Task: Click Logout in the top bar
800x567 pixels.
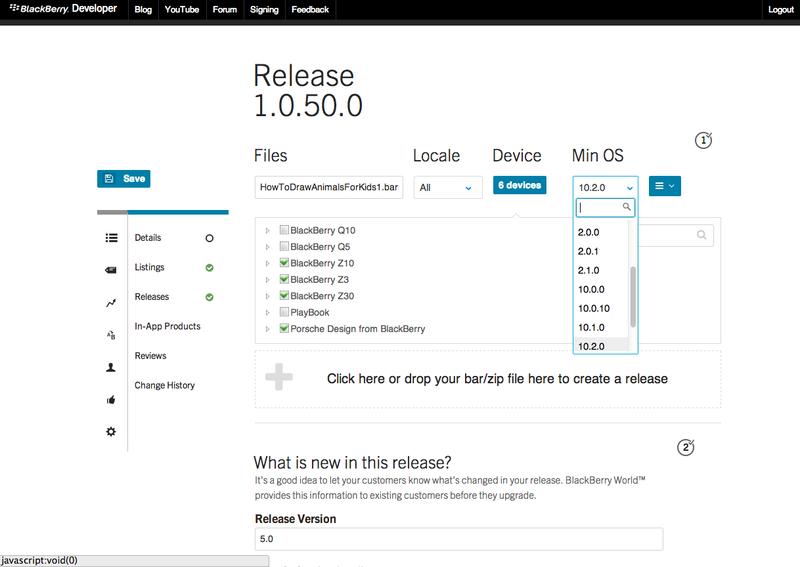Action: (781, 10)
